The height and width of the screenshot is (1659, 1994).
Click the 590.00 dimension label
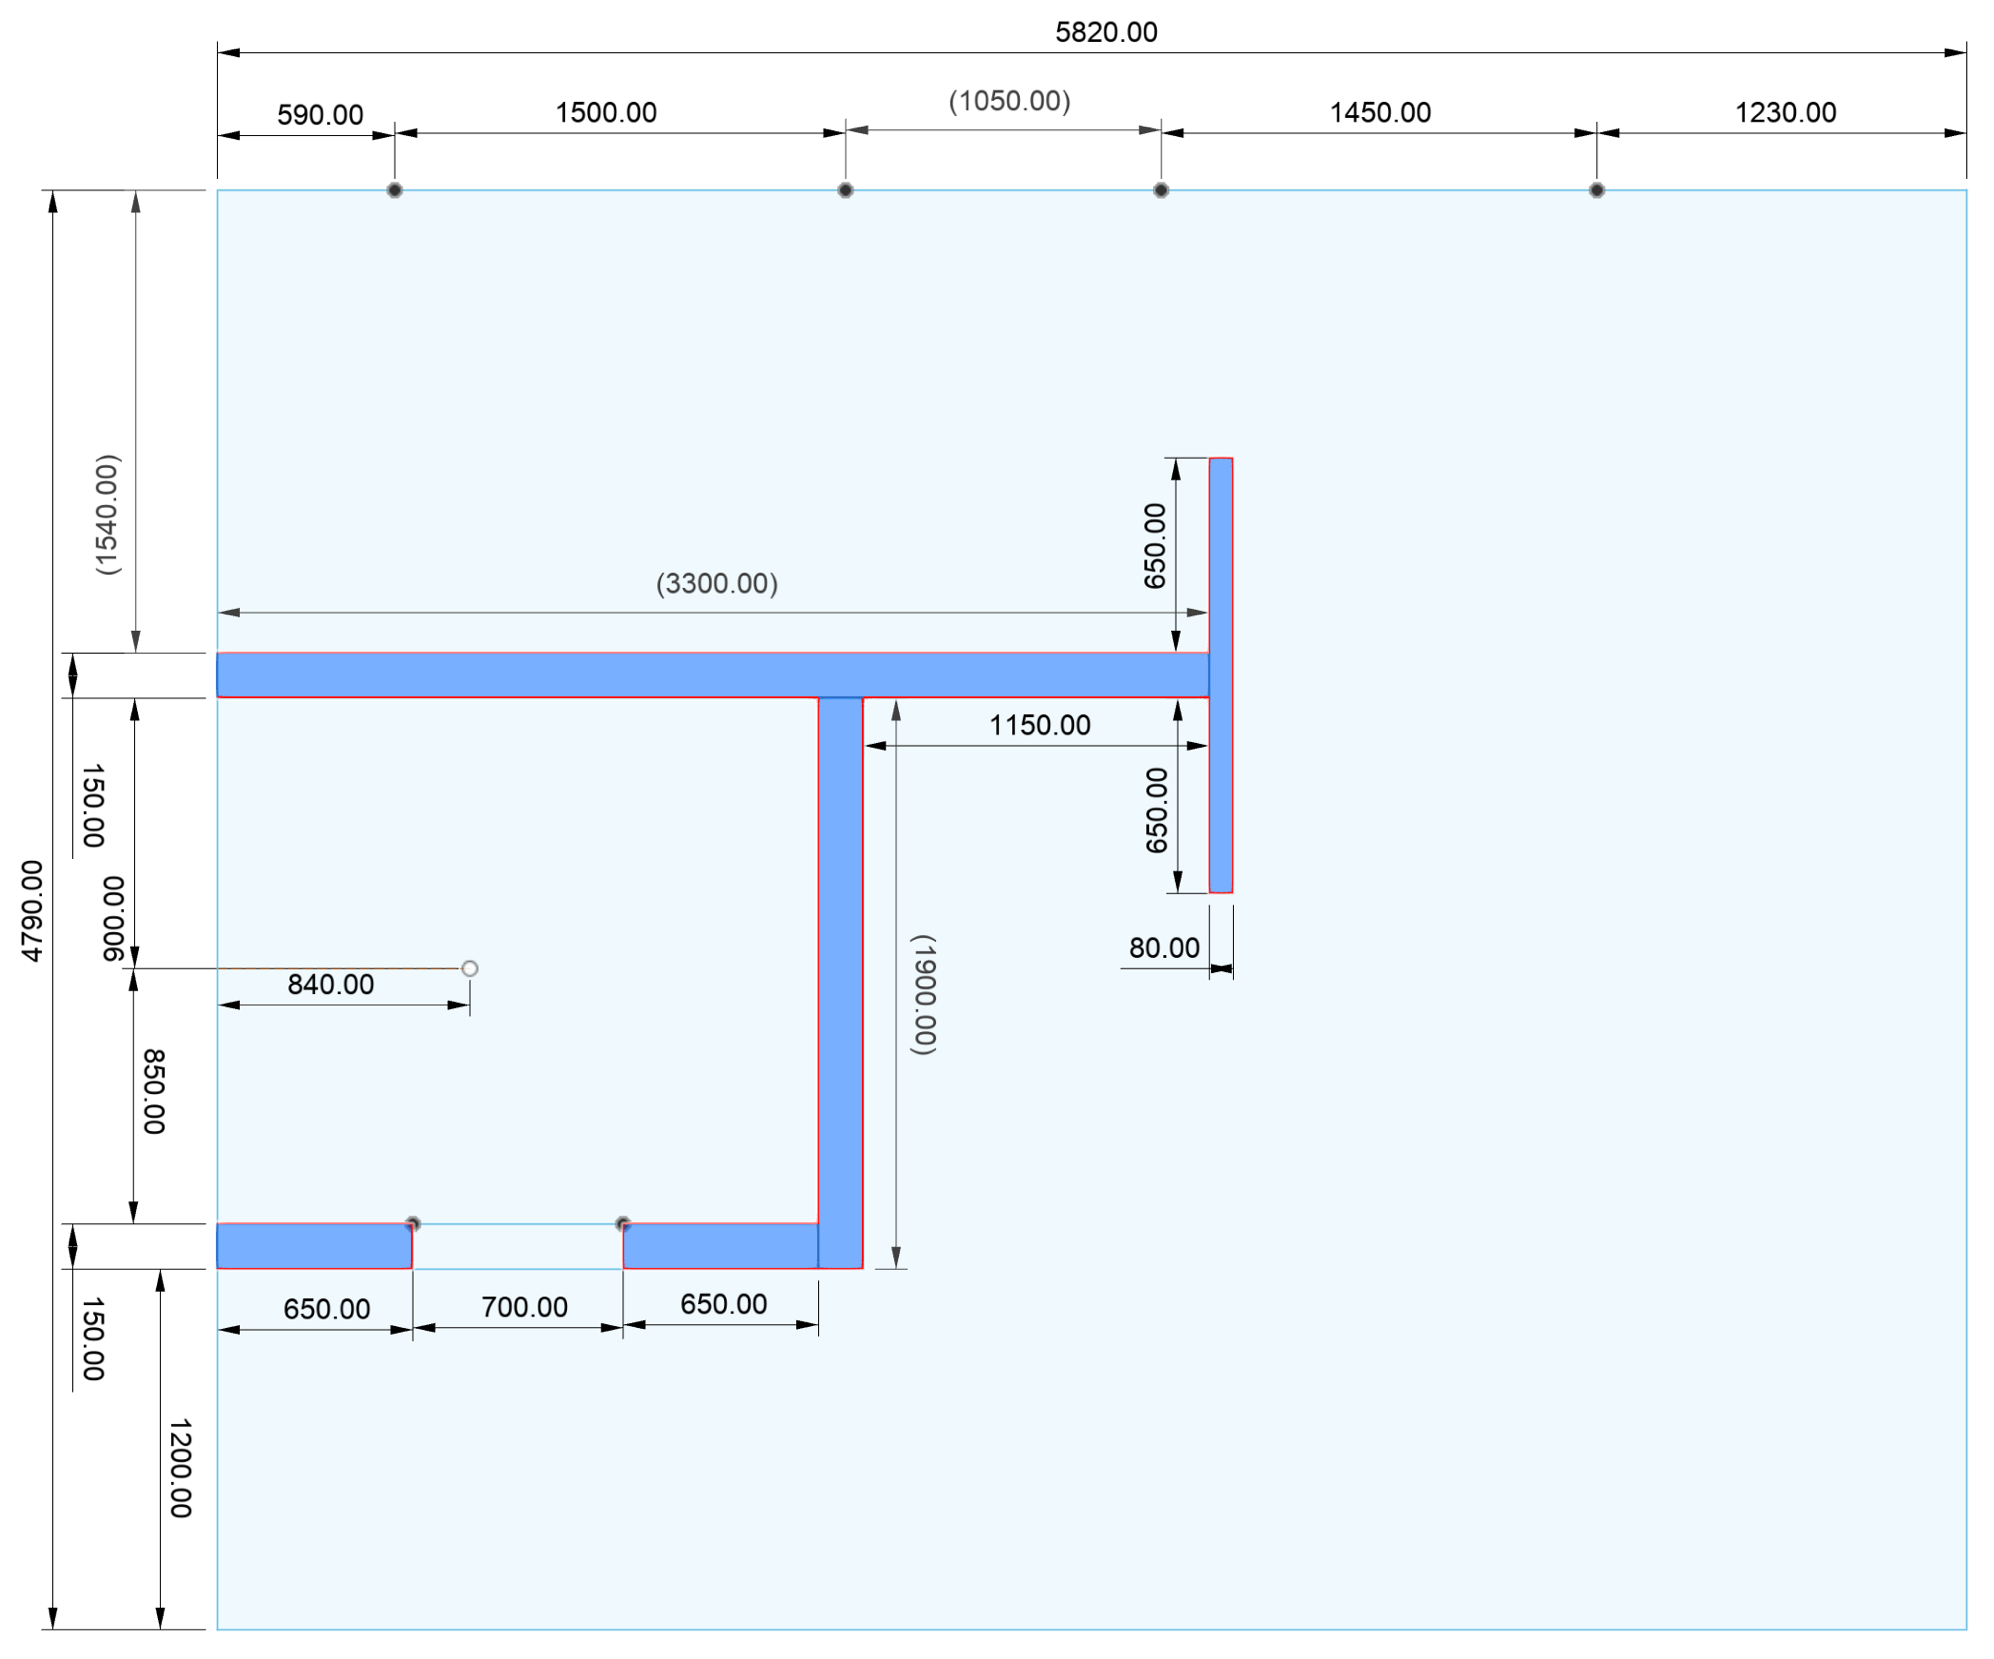click(x=319, y=115)
